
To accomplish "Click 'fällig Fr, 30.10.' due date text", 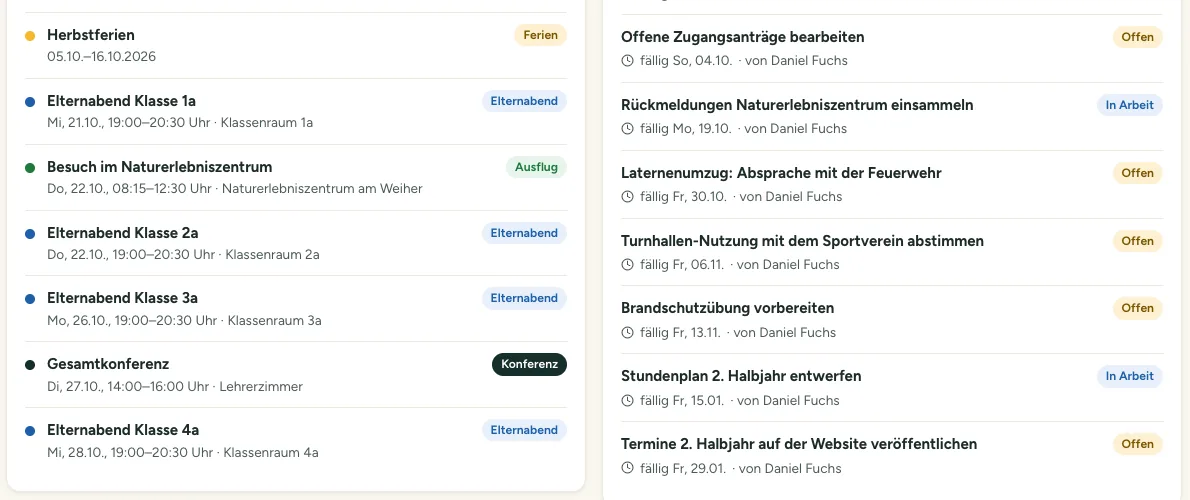I will 683,197.
